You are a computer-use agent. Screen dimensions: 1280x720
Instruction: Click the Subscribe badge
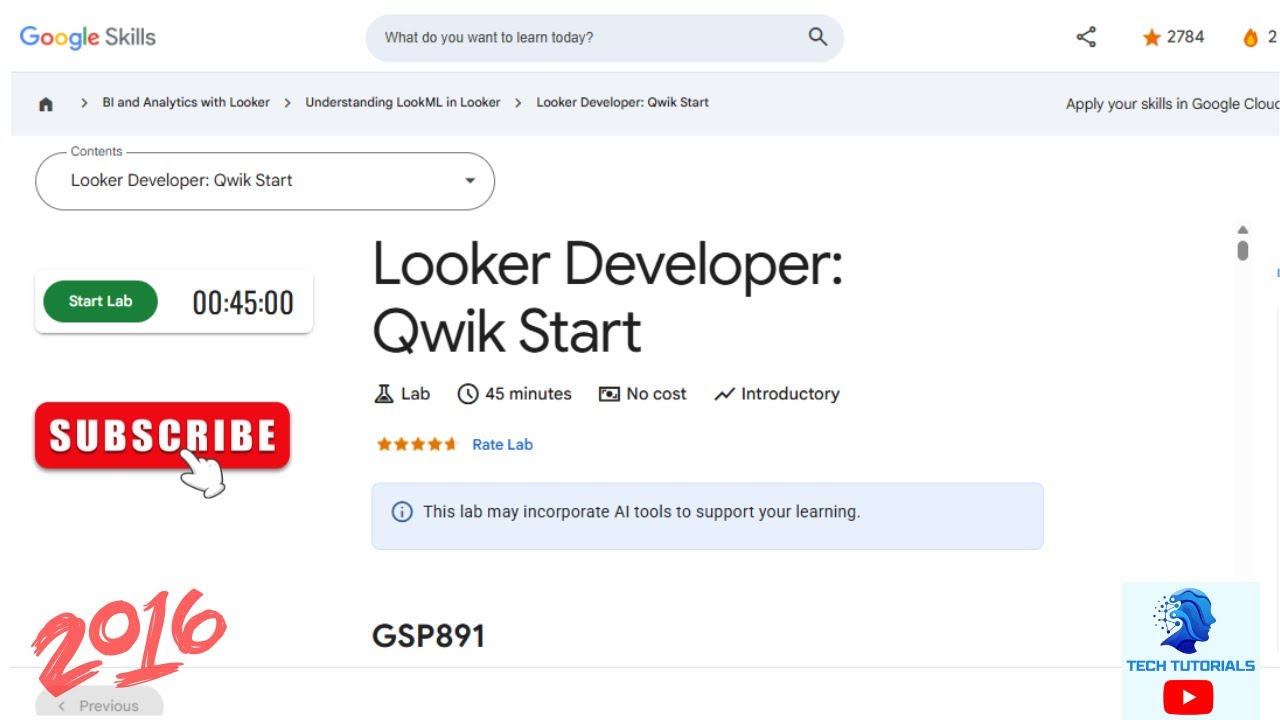(162, 436)
